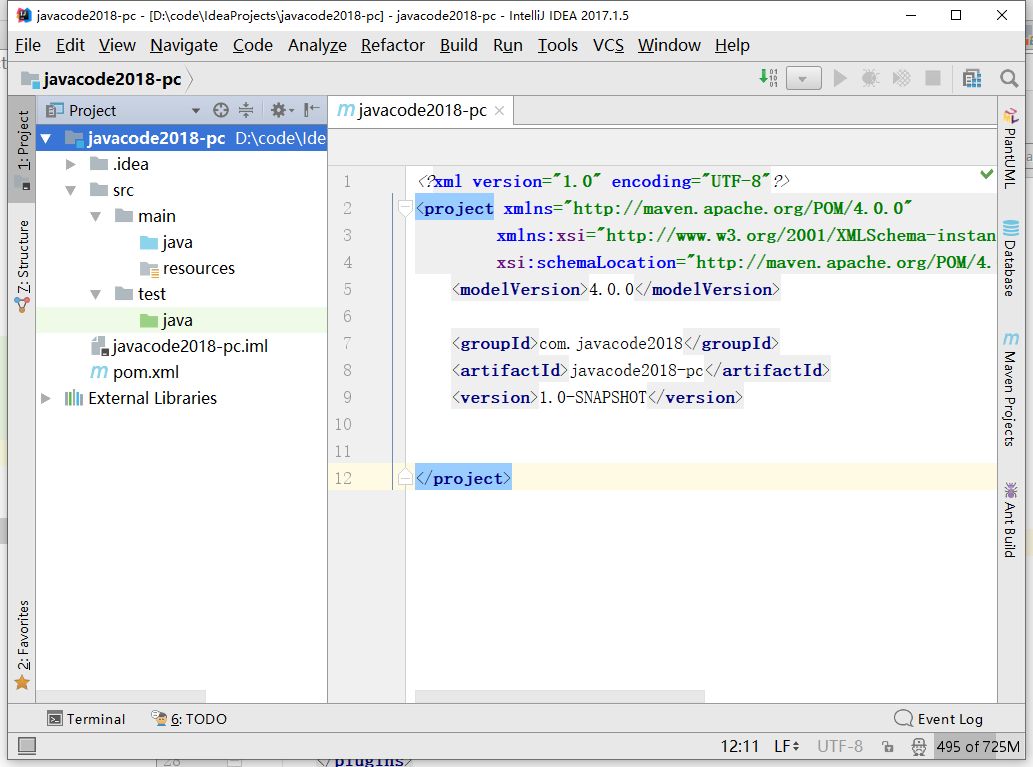The width and height of the screenshot is (1033, 767).
Task: Collapse all nodes in Project panel
Action: coord(245,110)
